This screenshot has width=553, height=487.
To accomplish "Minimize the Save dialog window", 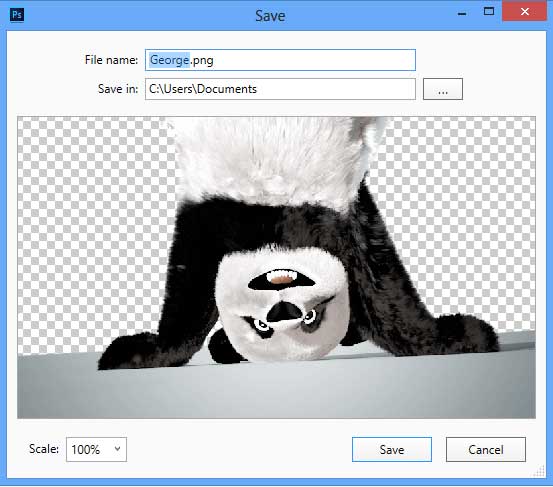I will (462, 13).
